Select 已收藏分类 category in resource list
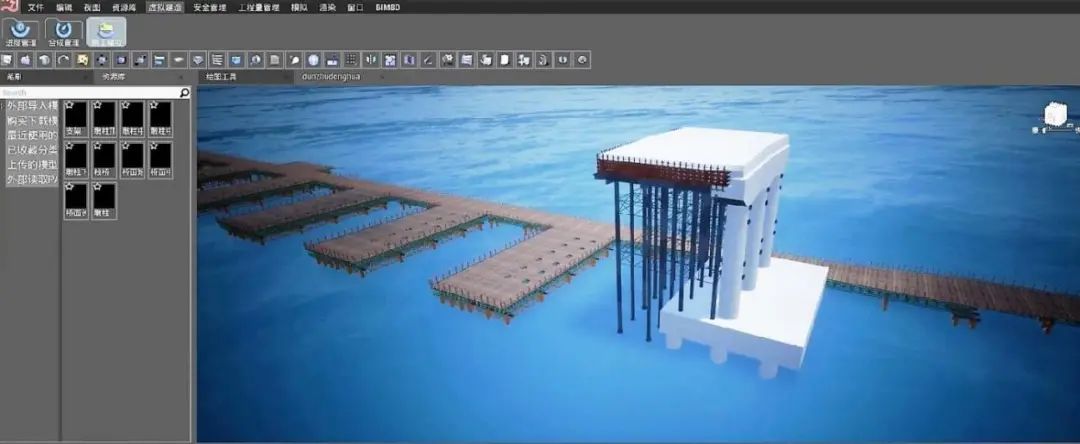This screenshot has height=444, width=1080. (32, 151)
